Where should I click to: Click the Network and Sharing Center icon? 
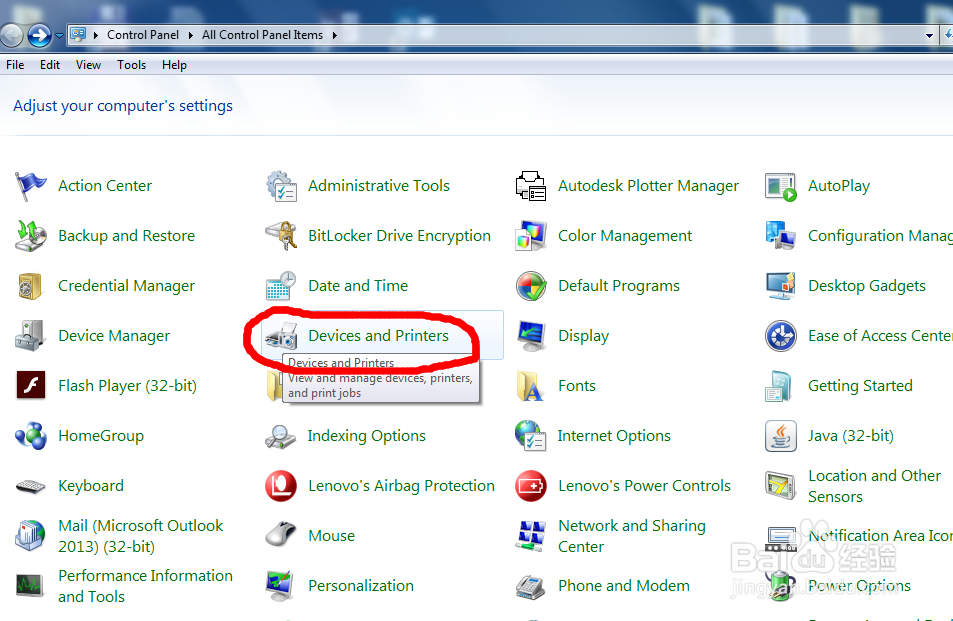point(531,536)
